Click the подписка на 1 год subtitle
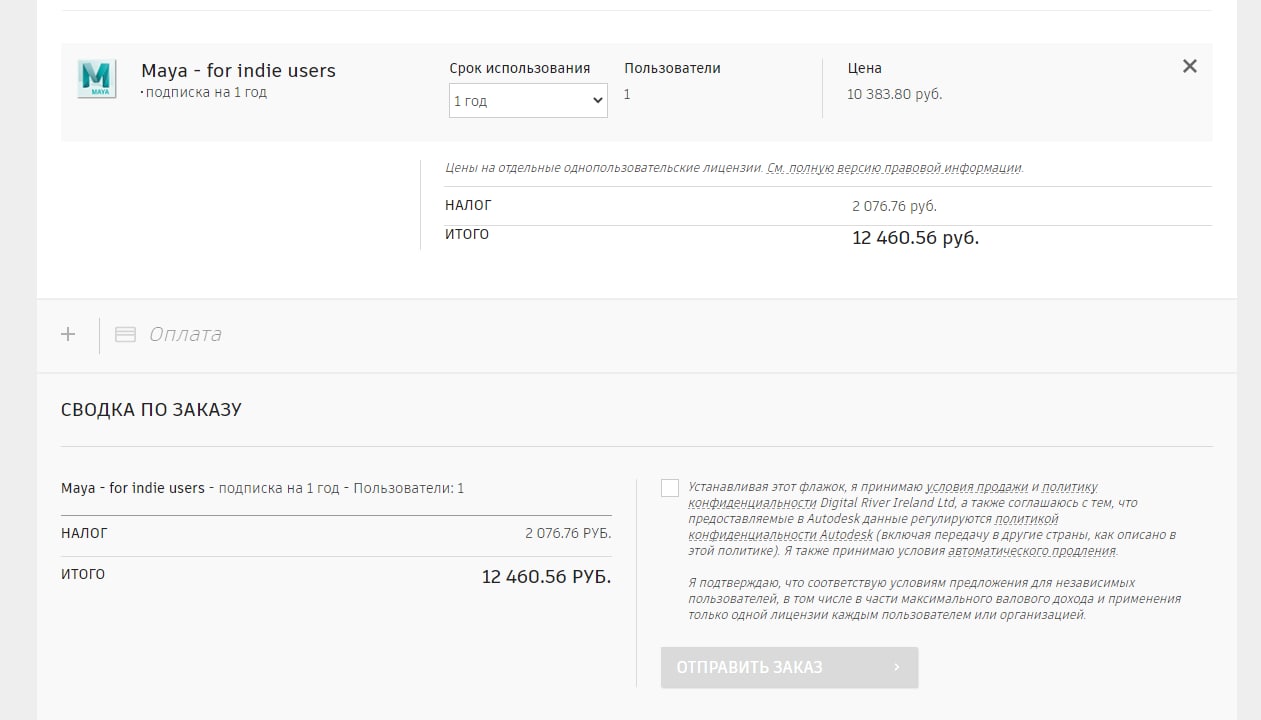The height and width of the screenshot is (720, 1261). pos(206,93)
